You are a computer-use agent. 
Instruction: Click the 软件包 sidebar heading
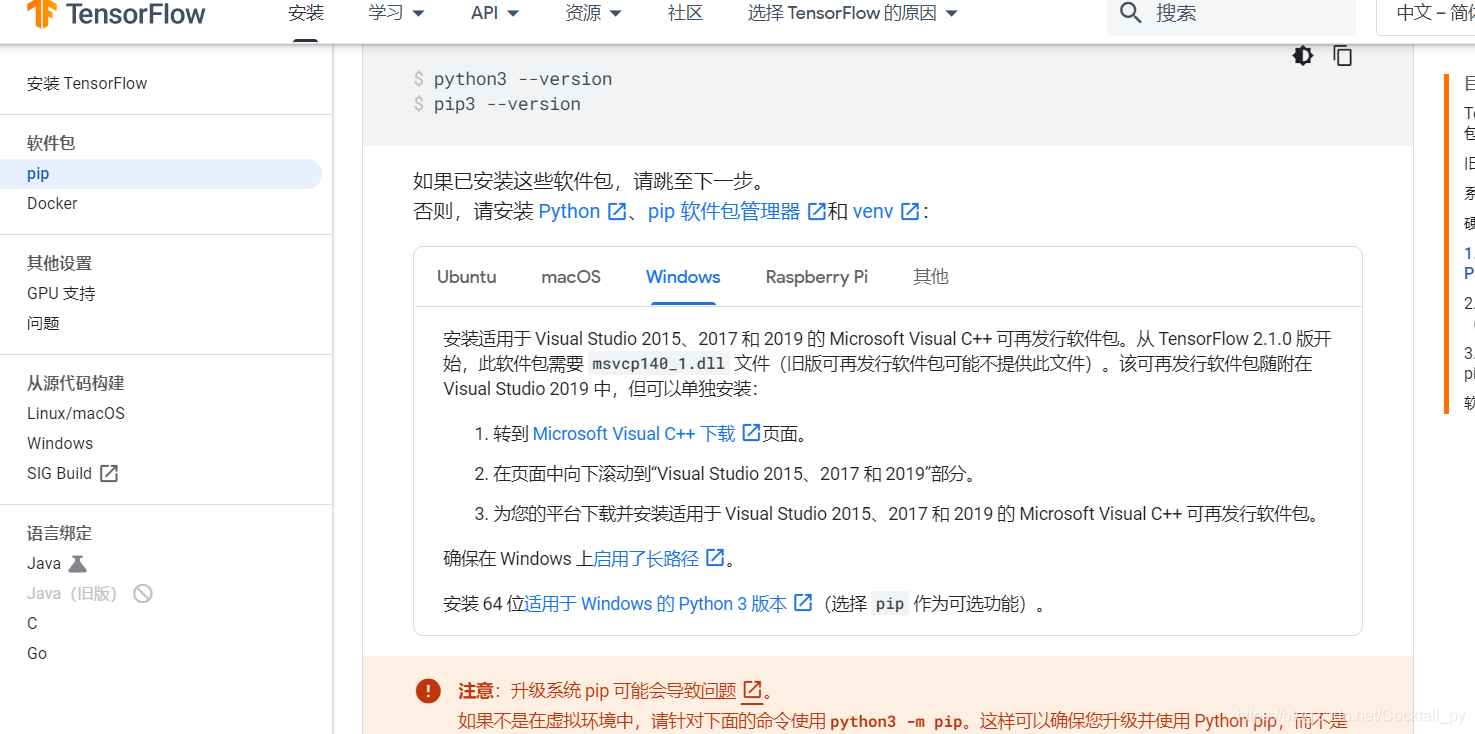(x=51, y=143)
